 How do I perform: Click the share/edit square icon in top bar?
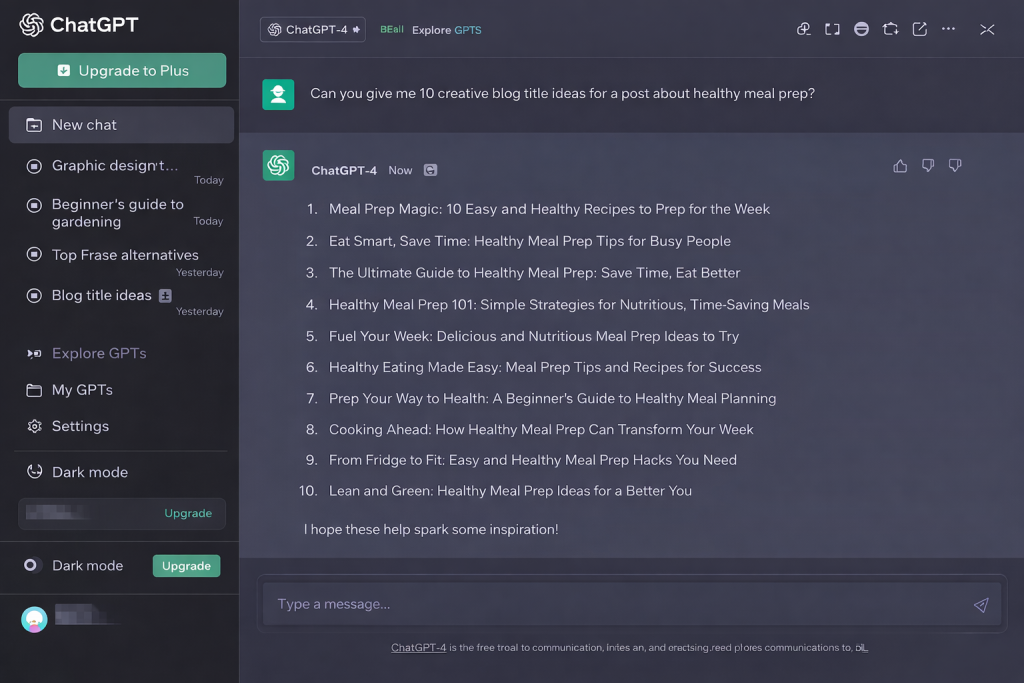(920, 29)
